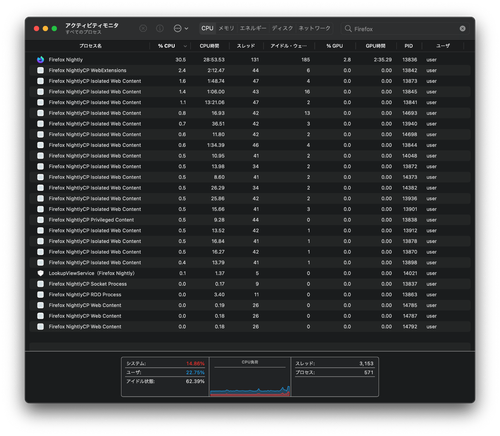Image resolution: width=500 pixels, height=436 pixels.
Task: Sort by % CPU column header
Action: [170, 46]
